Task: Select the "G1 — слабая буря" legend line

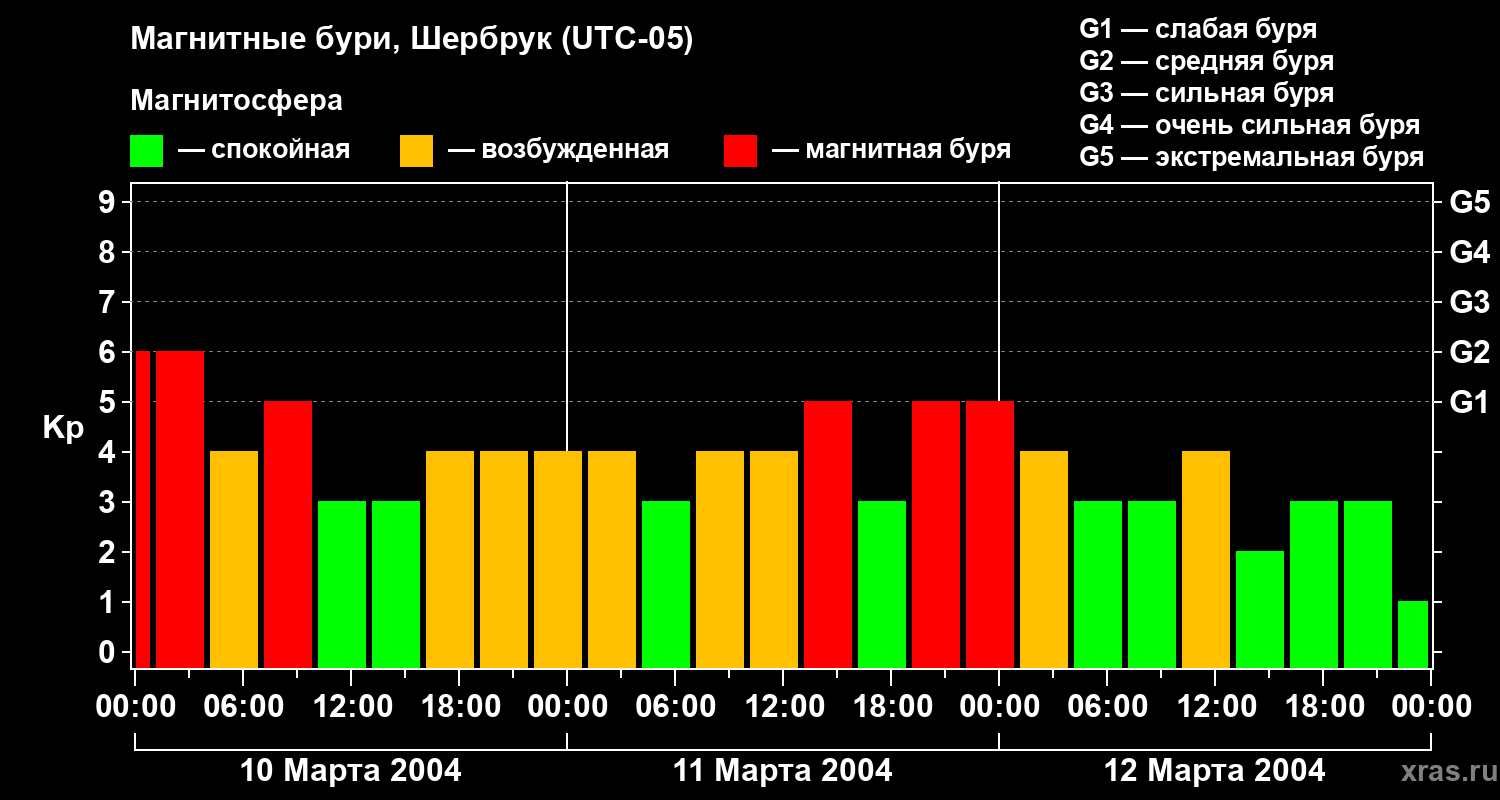Action: tap(1198, 29)
